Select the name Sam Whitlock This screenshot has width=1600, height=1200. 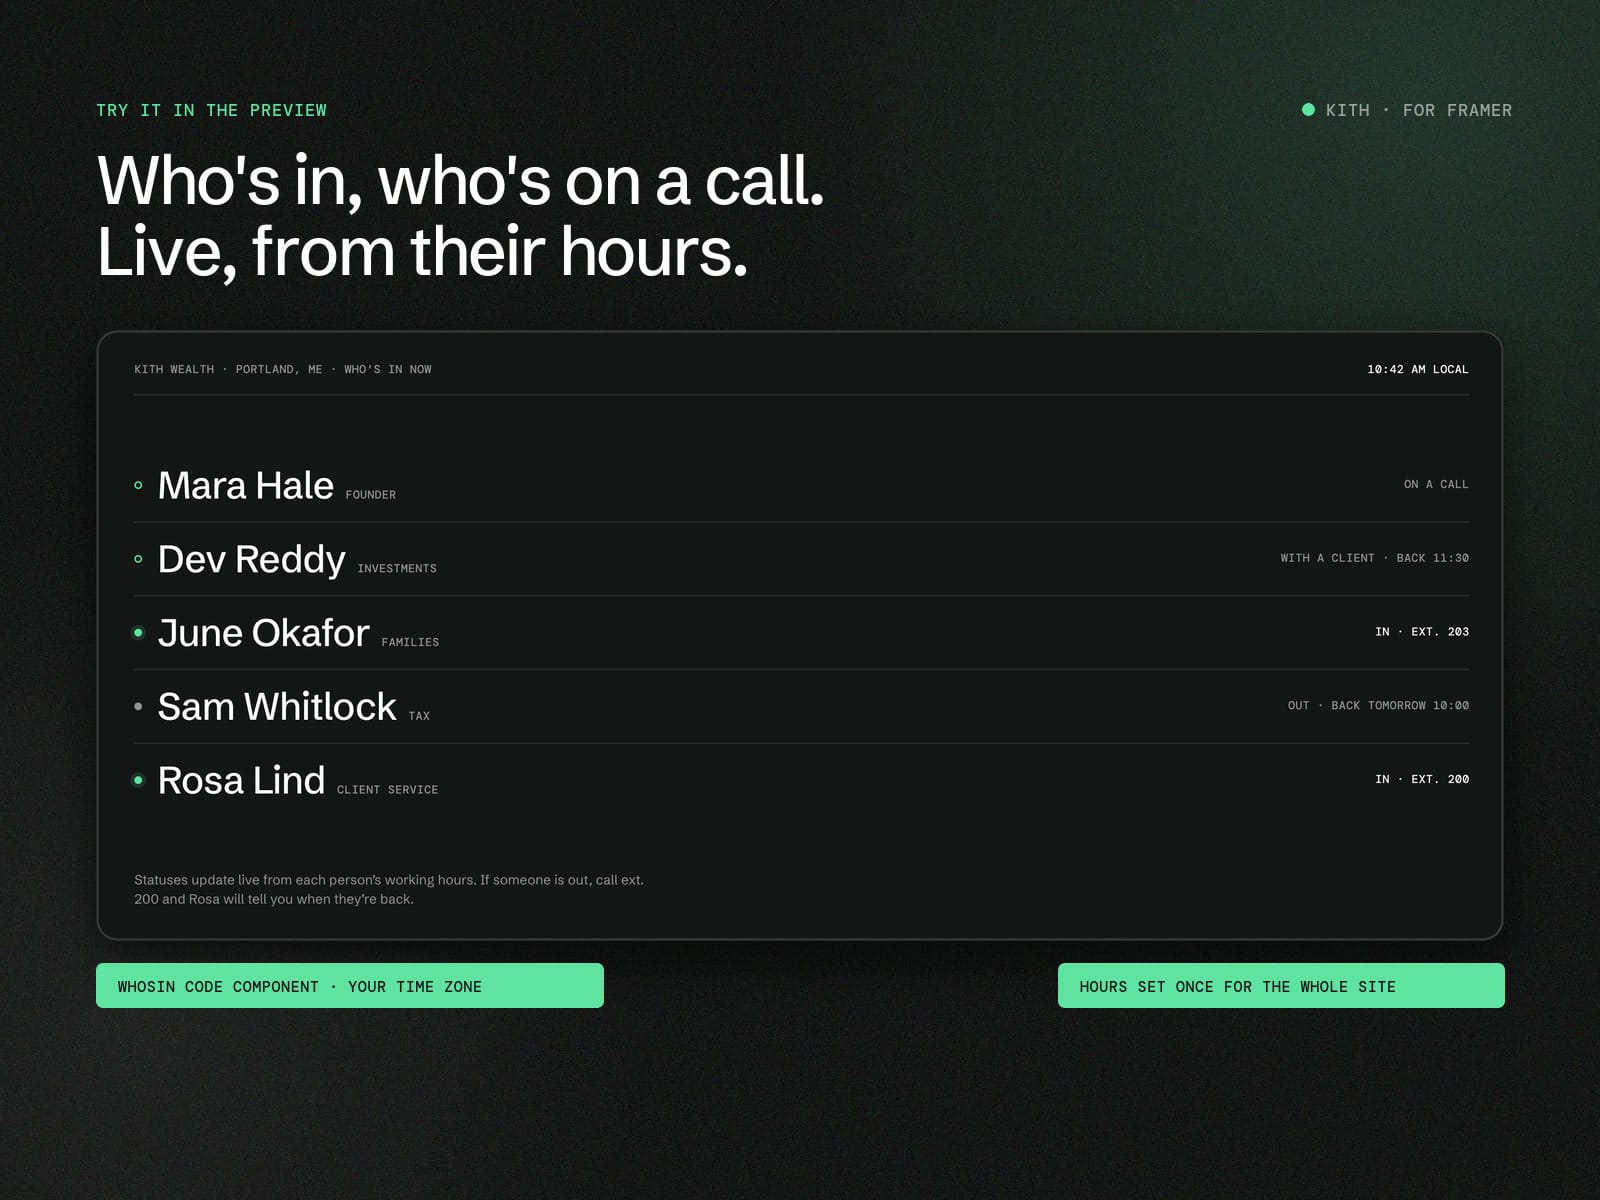click(x=277, y=706)
